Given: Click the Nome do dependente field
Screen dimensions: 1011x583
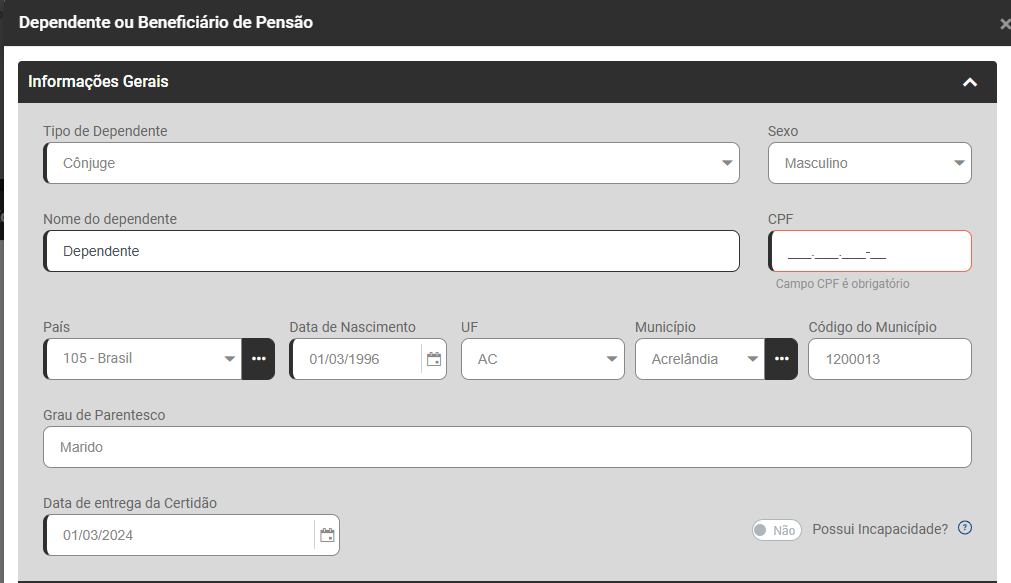Looking at the screenshot, I should pos(392,251).
